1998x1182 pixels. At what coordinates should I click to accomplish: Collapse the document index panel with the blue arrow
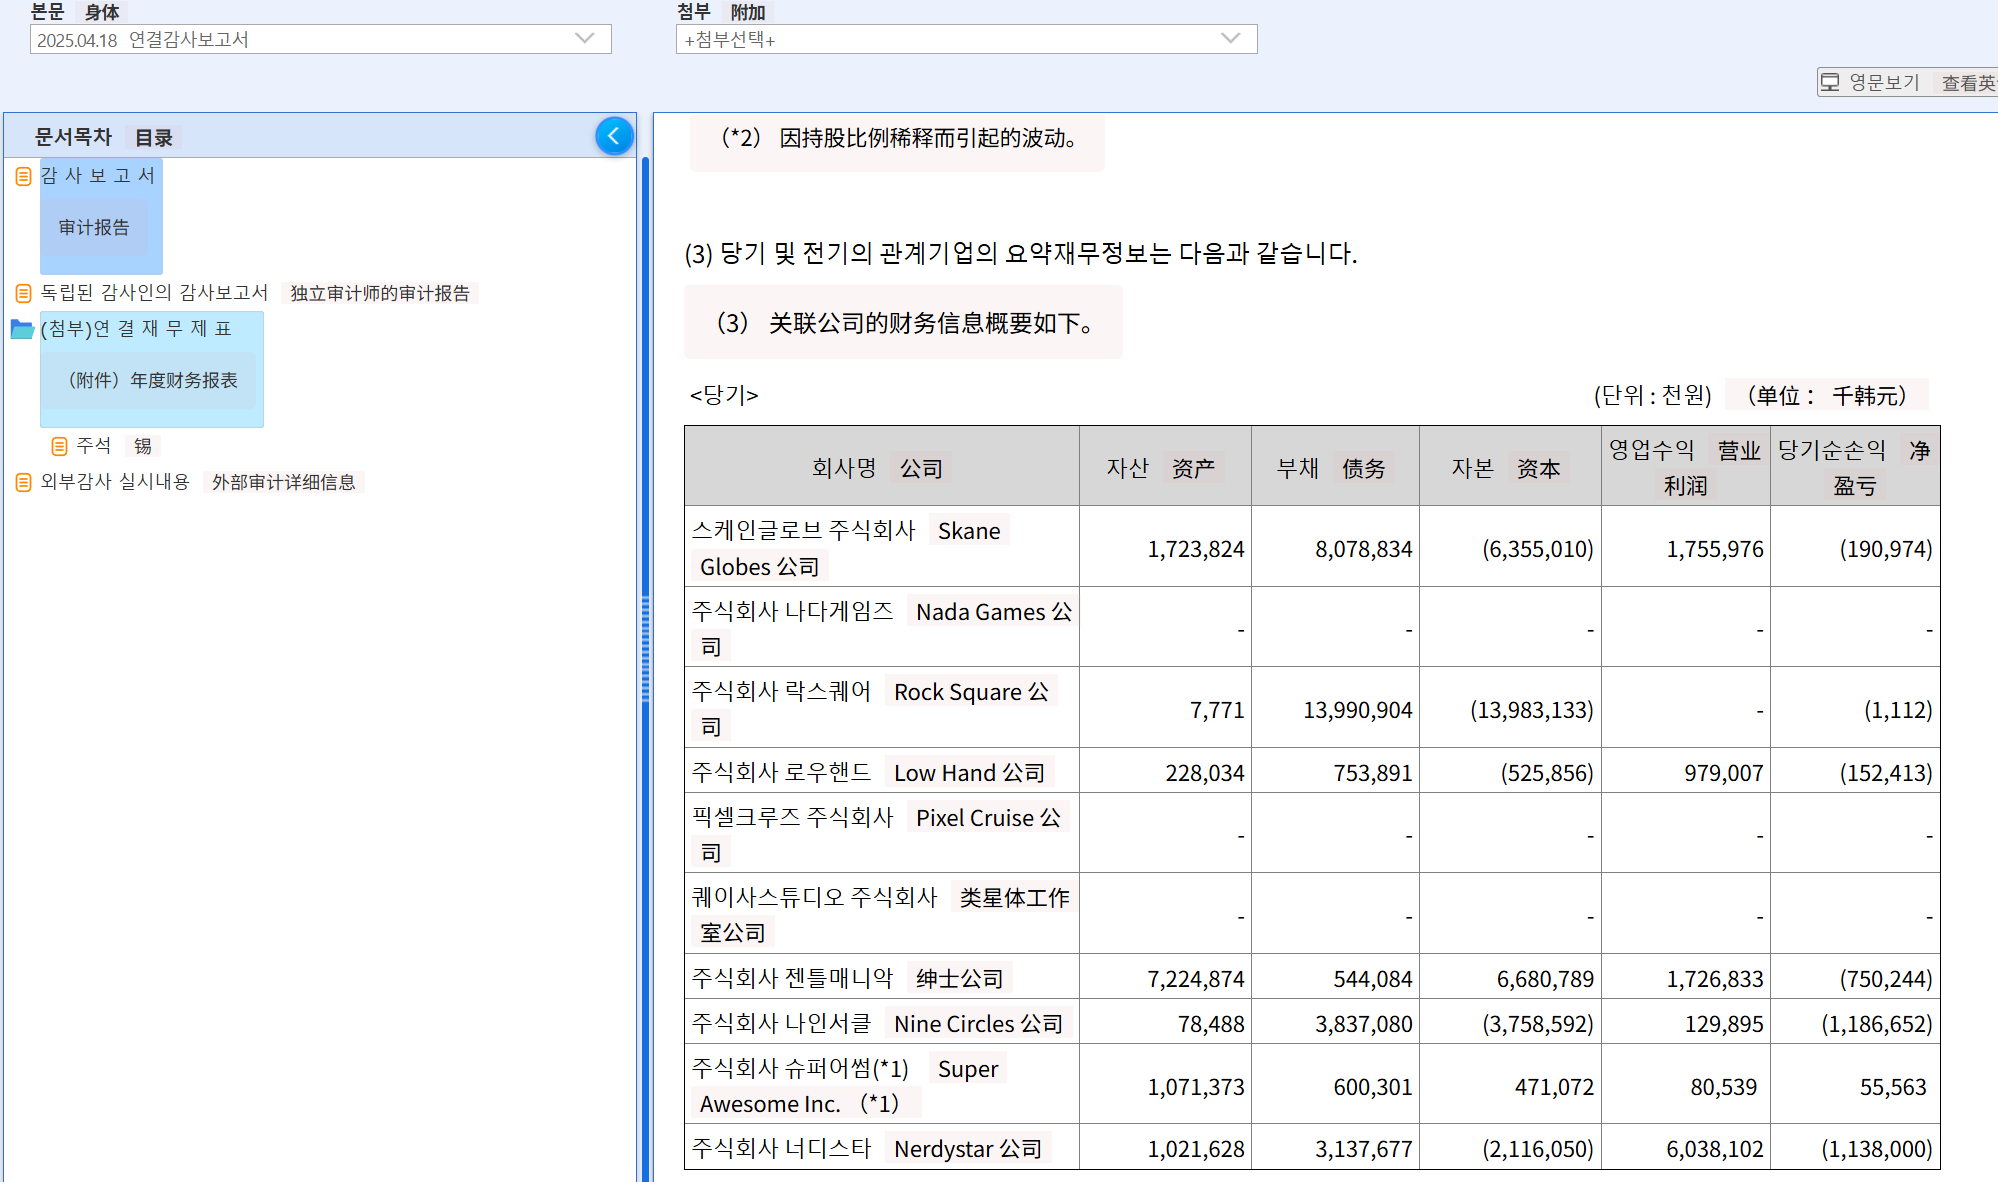tap(614, 136)
